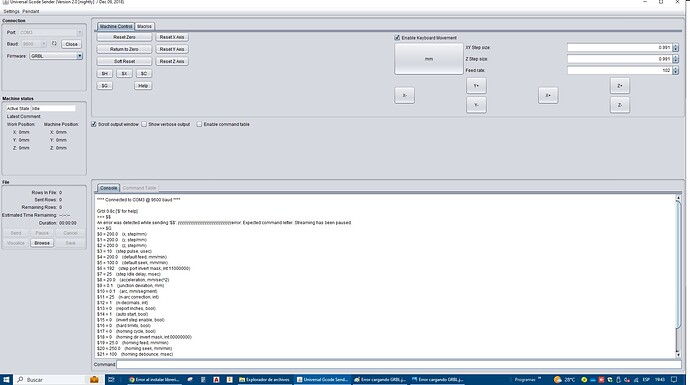Select console line '$0 = 200.0 (x, step/mm)'

pos(122,234)
